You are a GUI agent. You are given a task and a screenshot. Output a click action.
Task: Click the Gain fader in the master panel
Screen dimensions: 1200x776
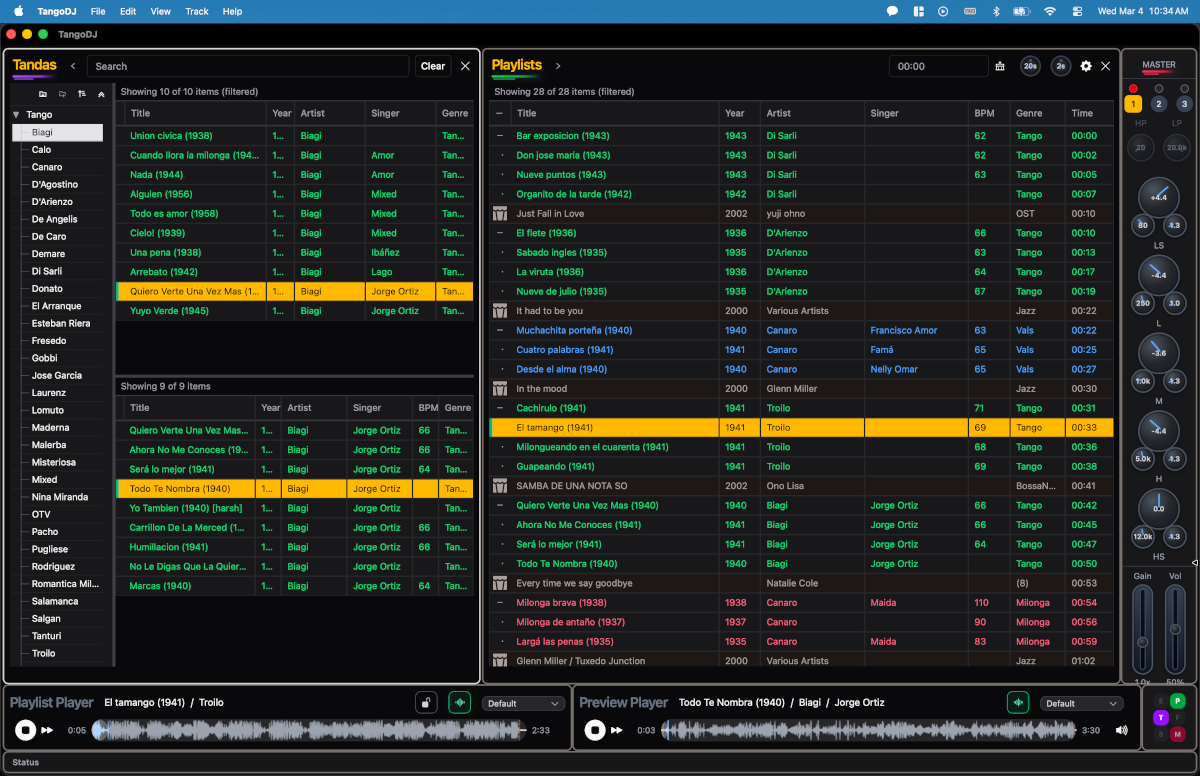tap(1142, 629)
